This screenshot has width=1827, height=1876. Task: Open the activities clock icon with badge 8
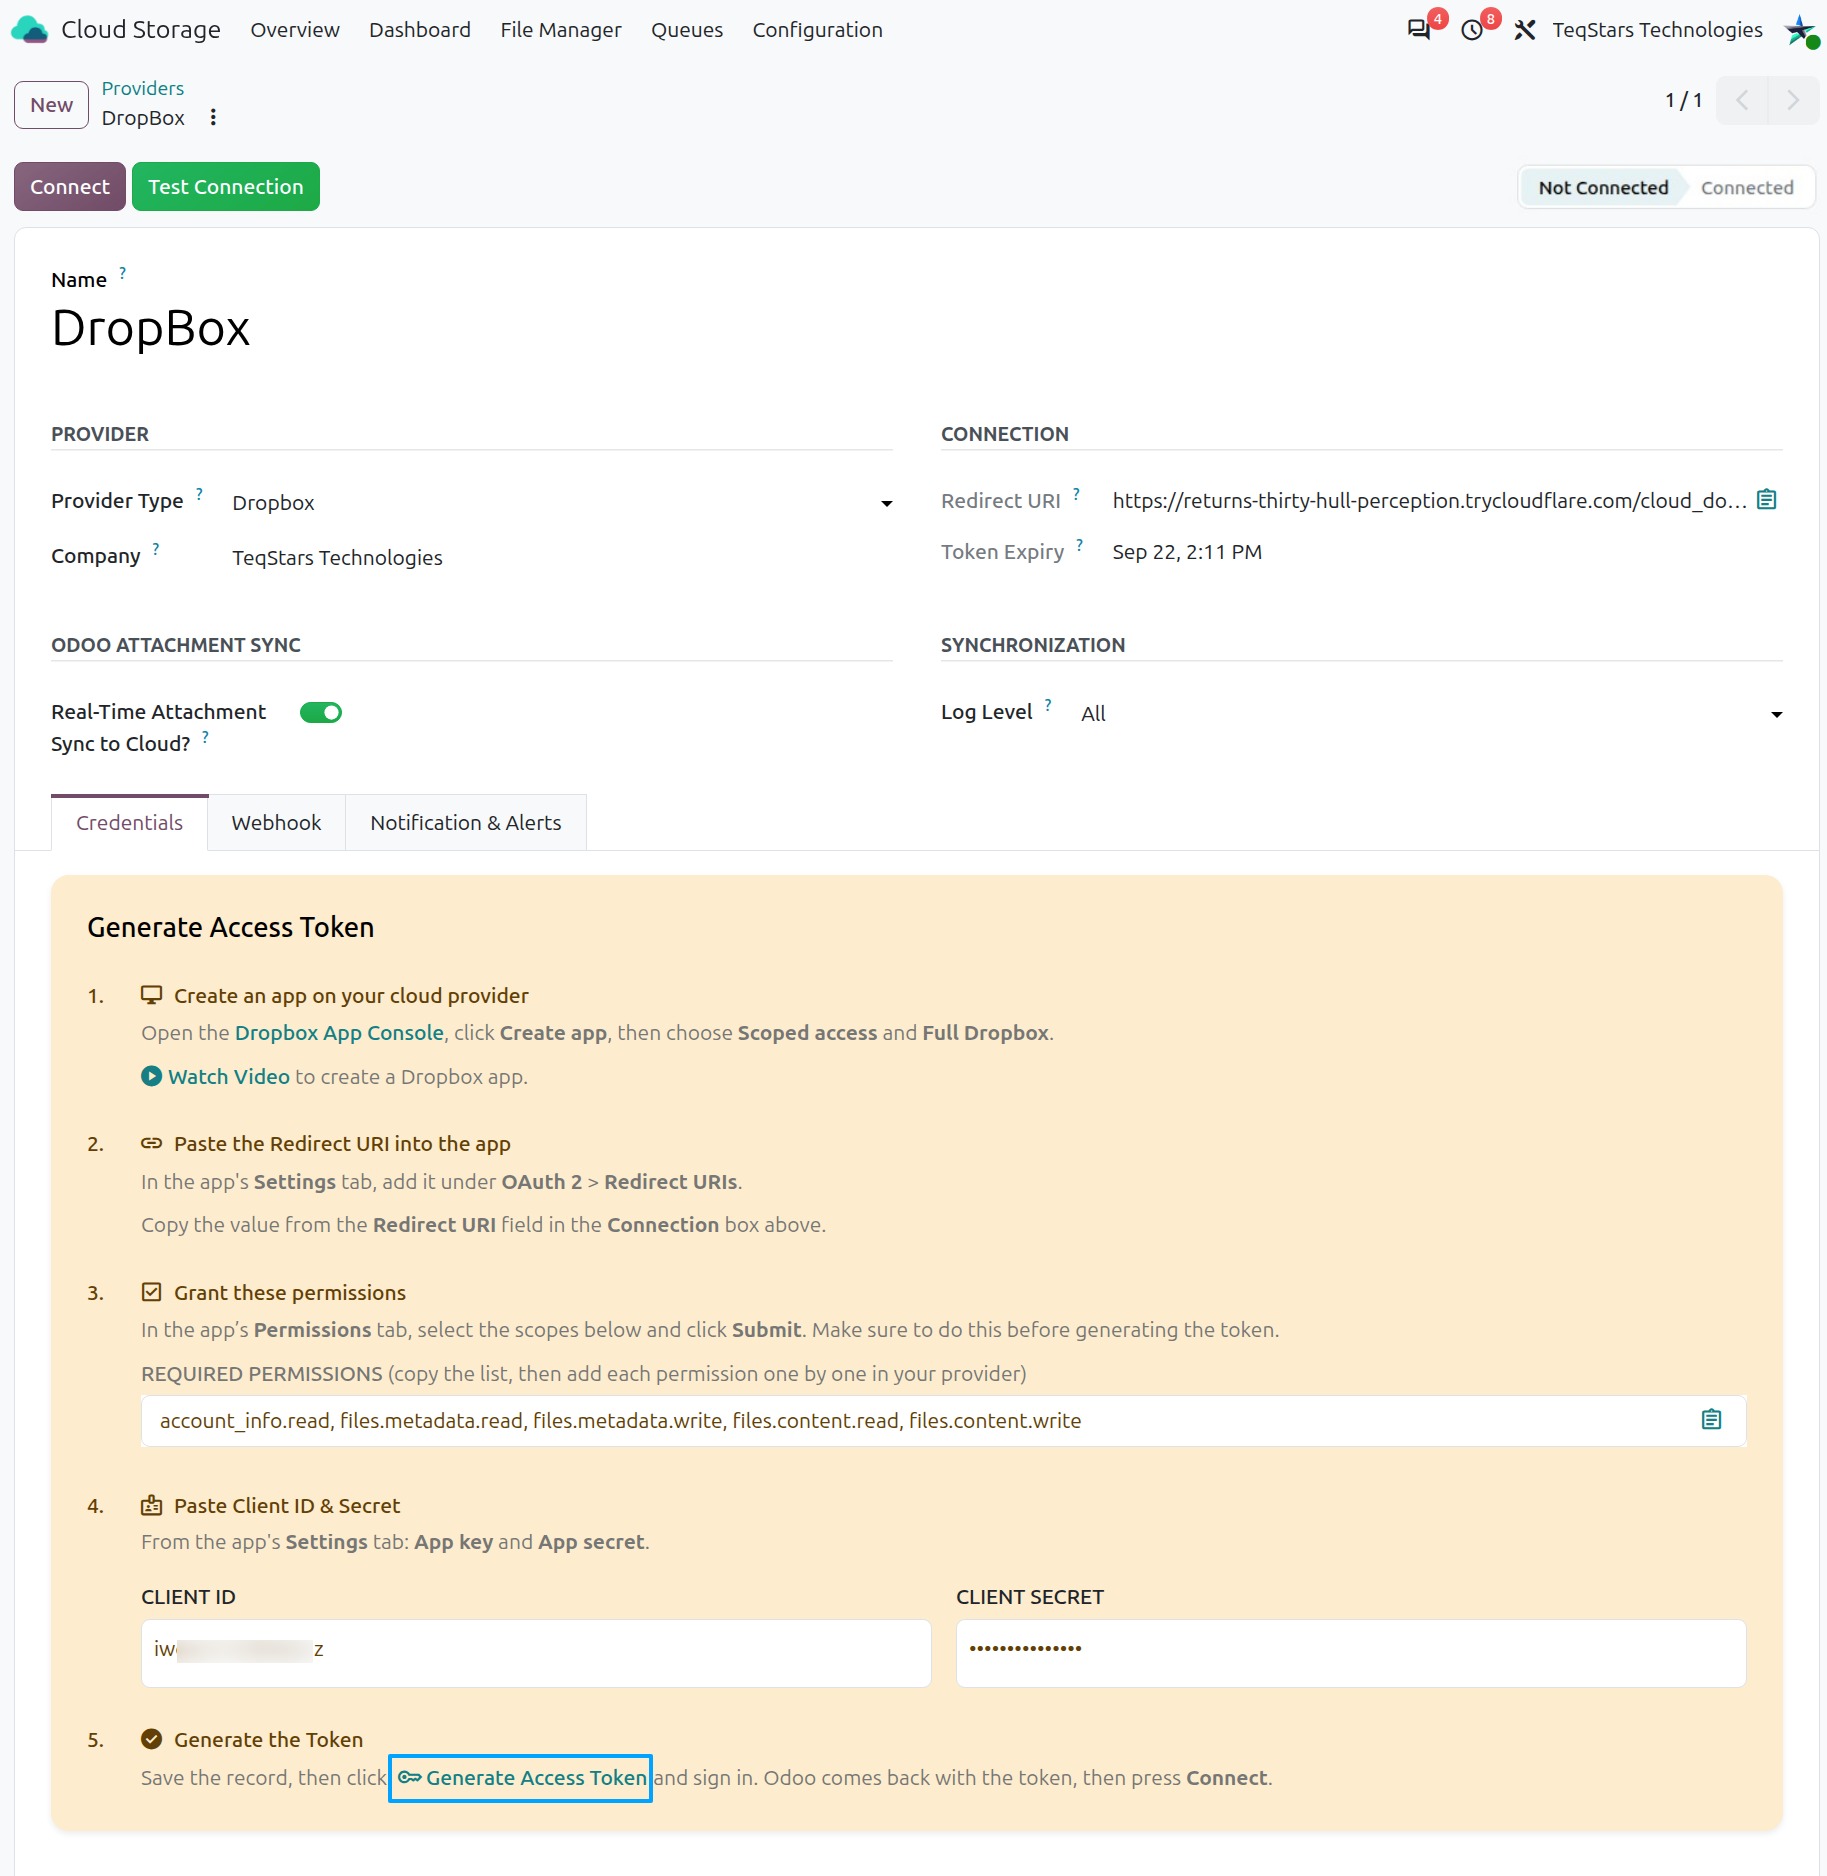(1471, 30)
